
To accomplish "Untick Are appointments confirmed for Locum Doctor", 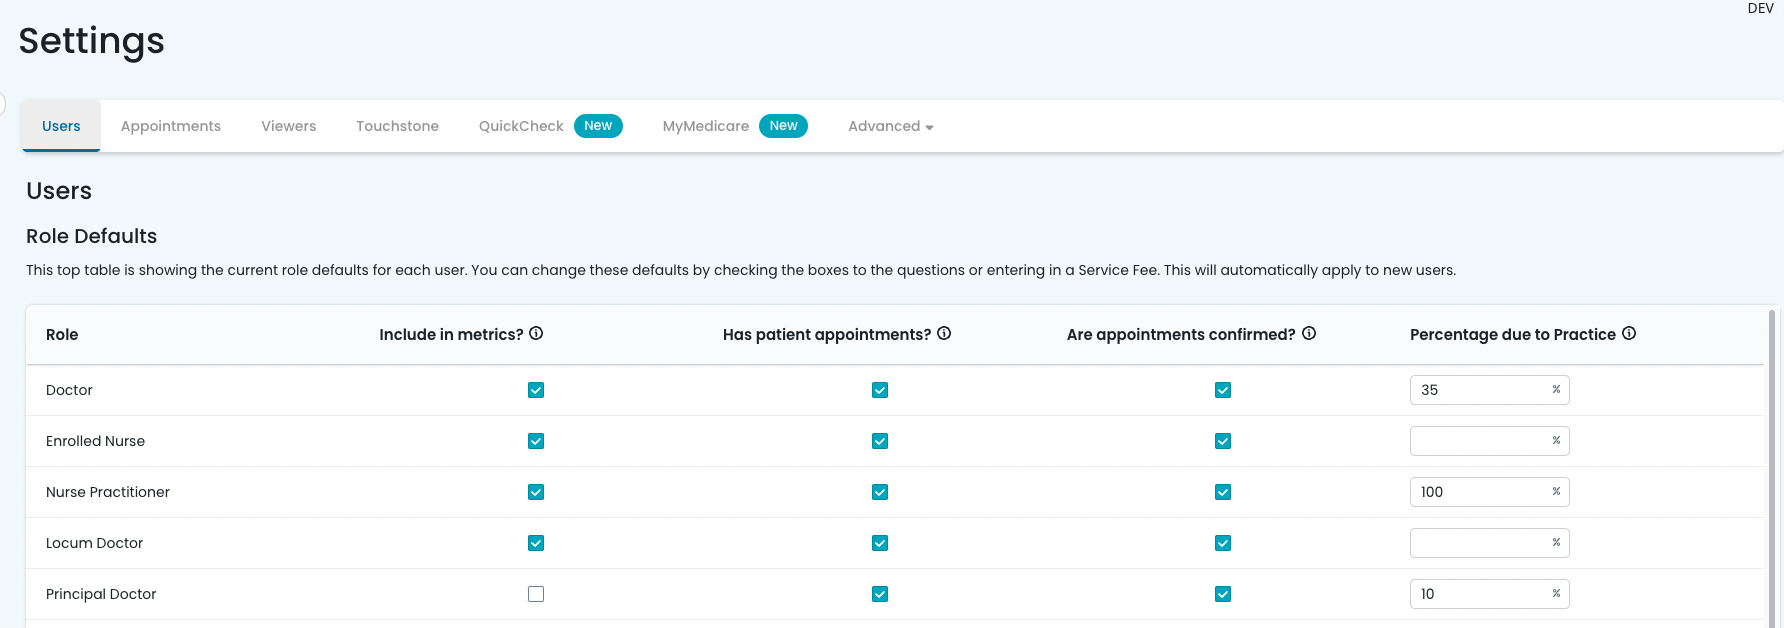I will coord(1223,543).
